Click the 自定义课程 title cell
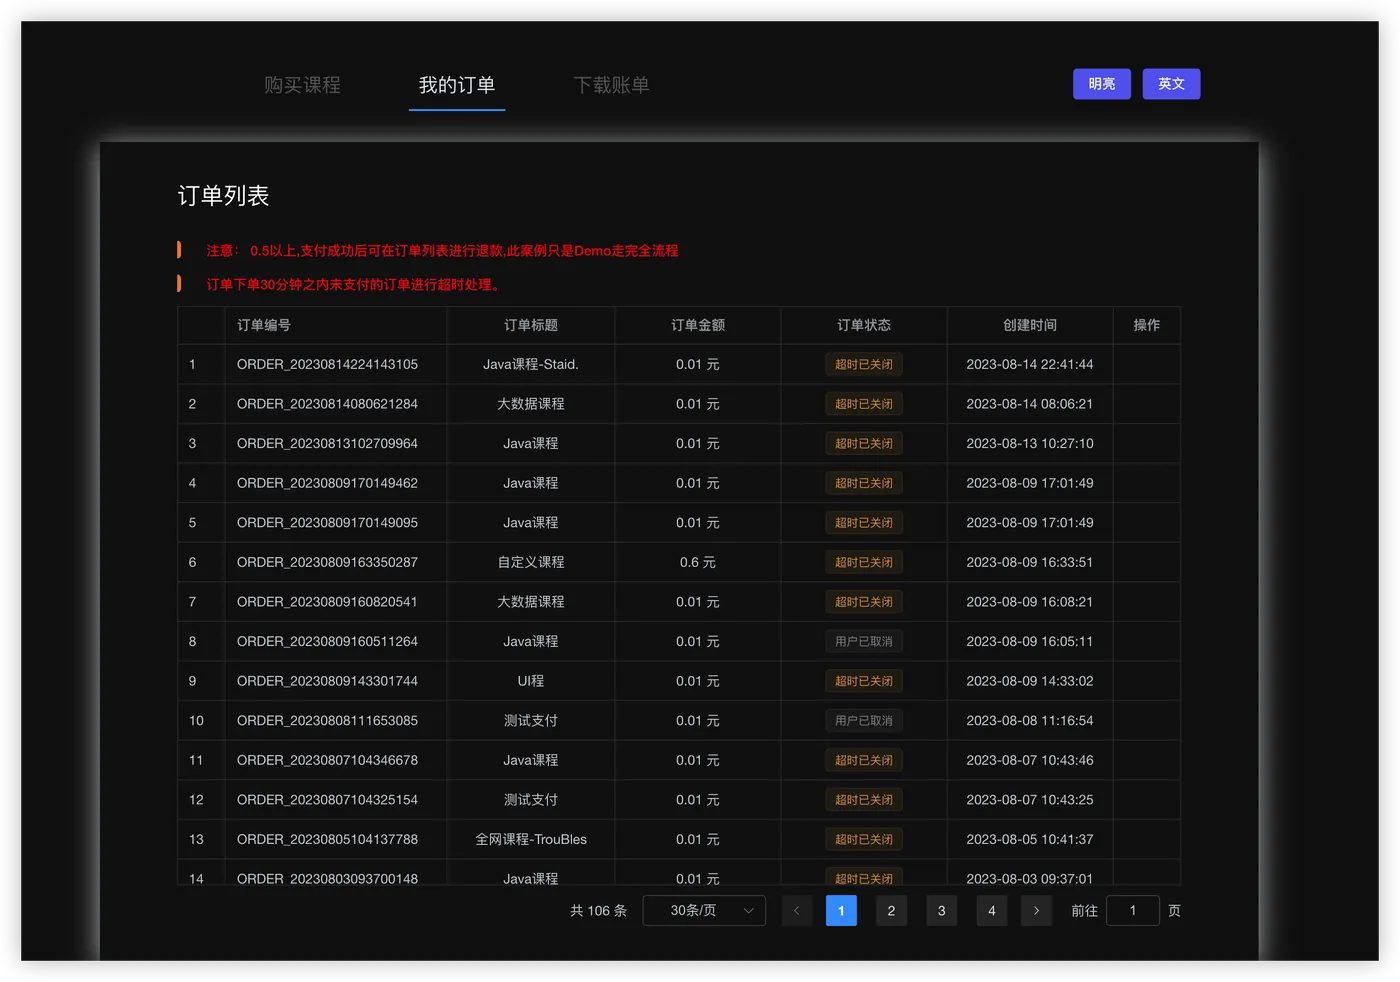Screen dimensions: 1400x982 [x=531, y=562]
